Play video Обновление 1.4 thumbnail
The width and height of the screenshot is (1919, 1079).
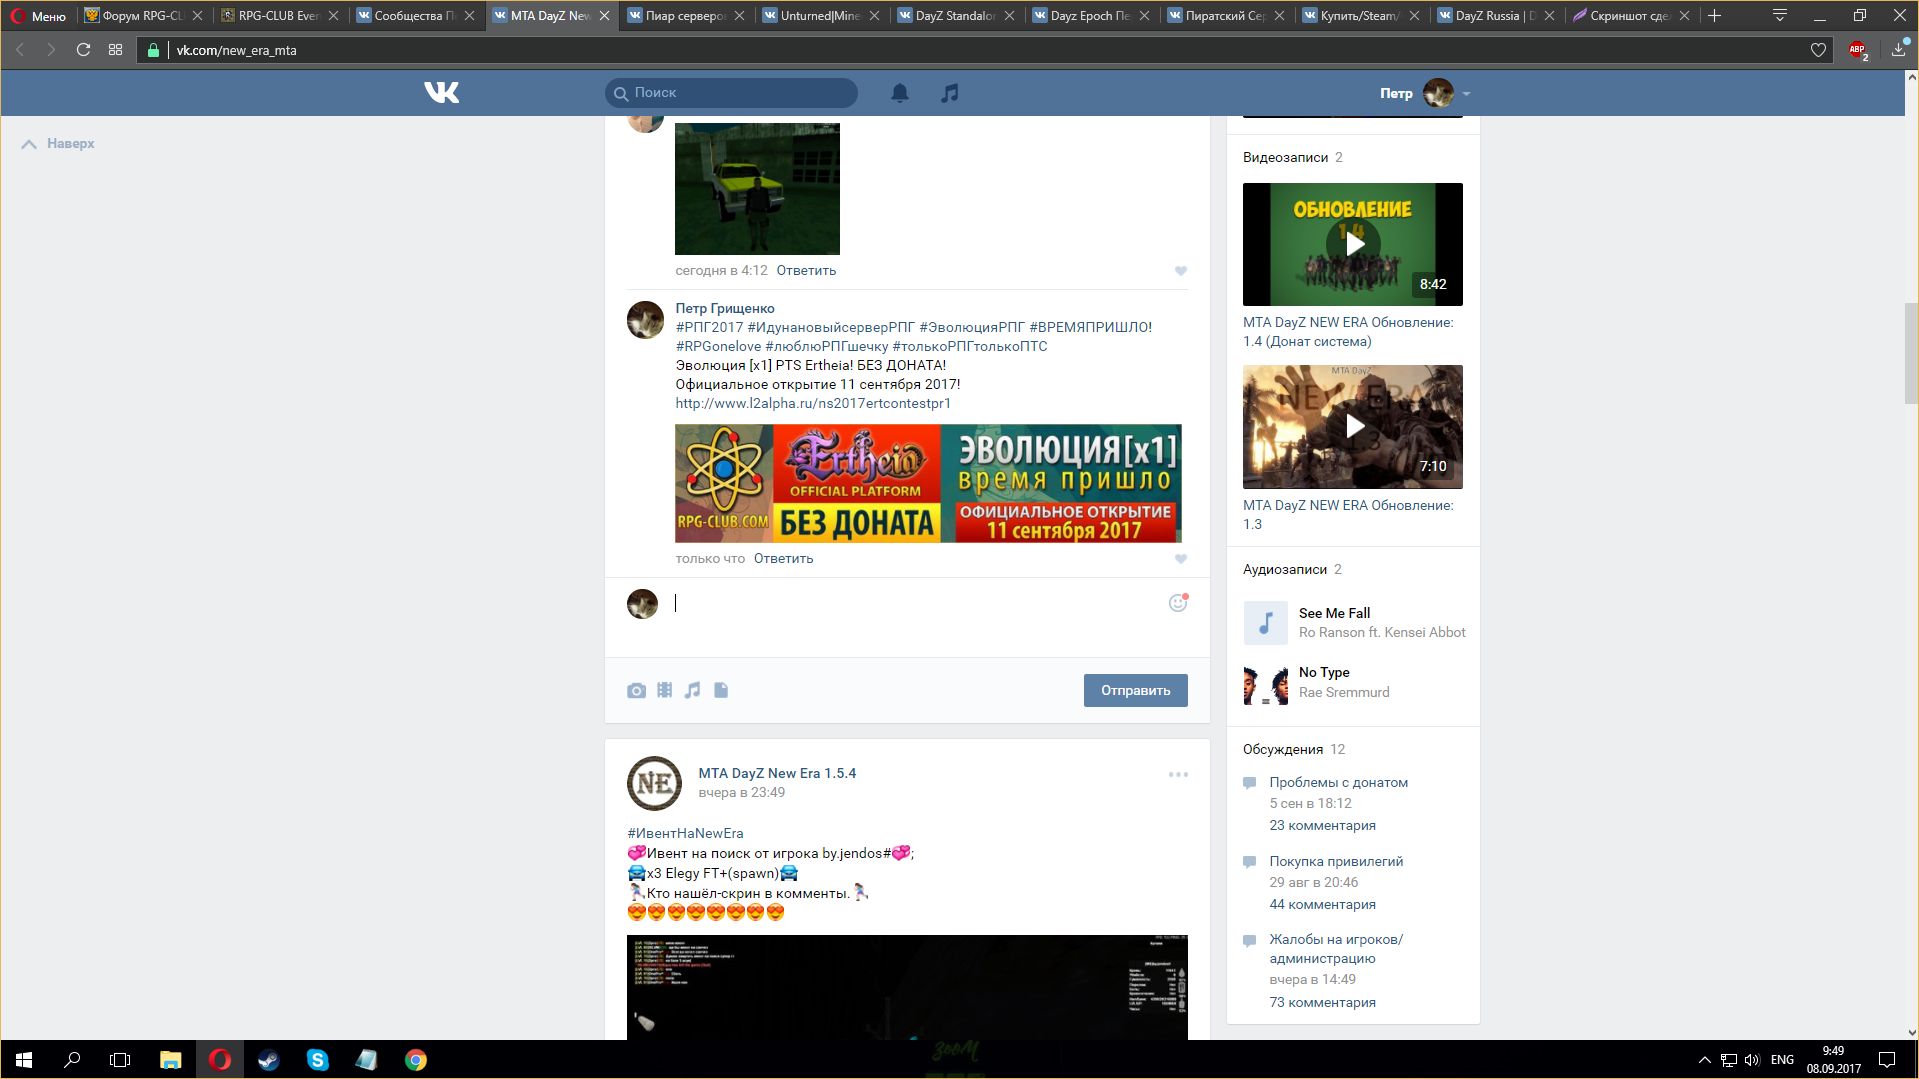tap(1353, 244)
